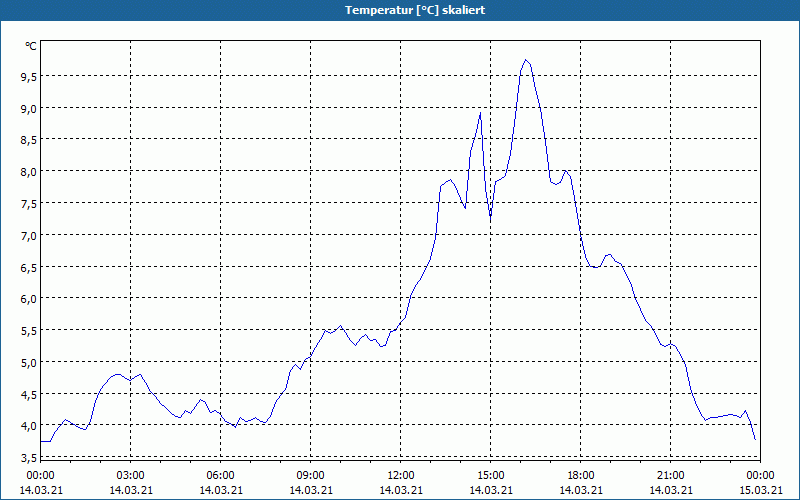
Task: Click the 3,5 label at y-axis bottom
Action: click(x=30, y=457)
